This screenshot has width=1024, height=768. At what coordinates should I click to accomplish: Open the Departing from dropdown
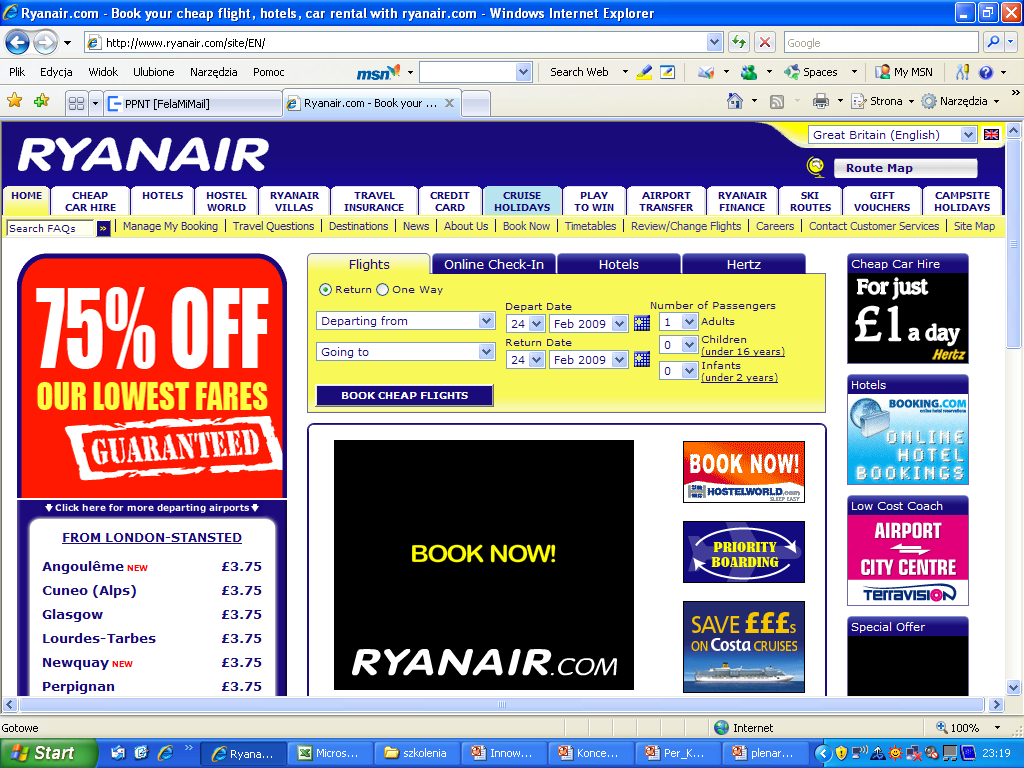tap(406, 321)
